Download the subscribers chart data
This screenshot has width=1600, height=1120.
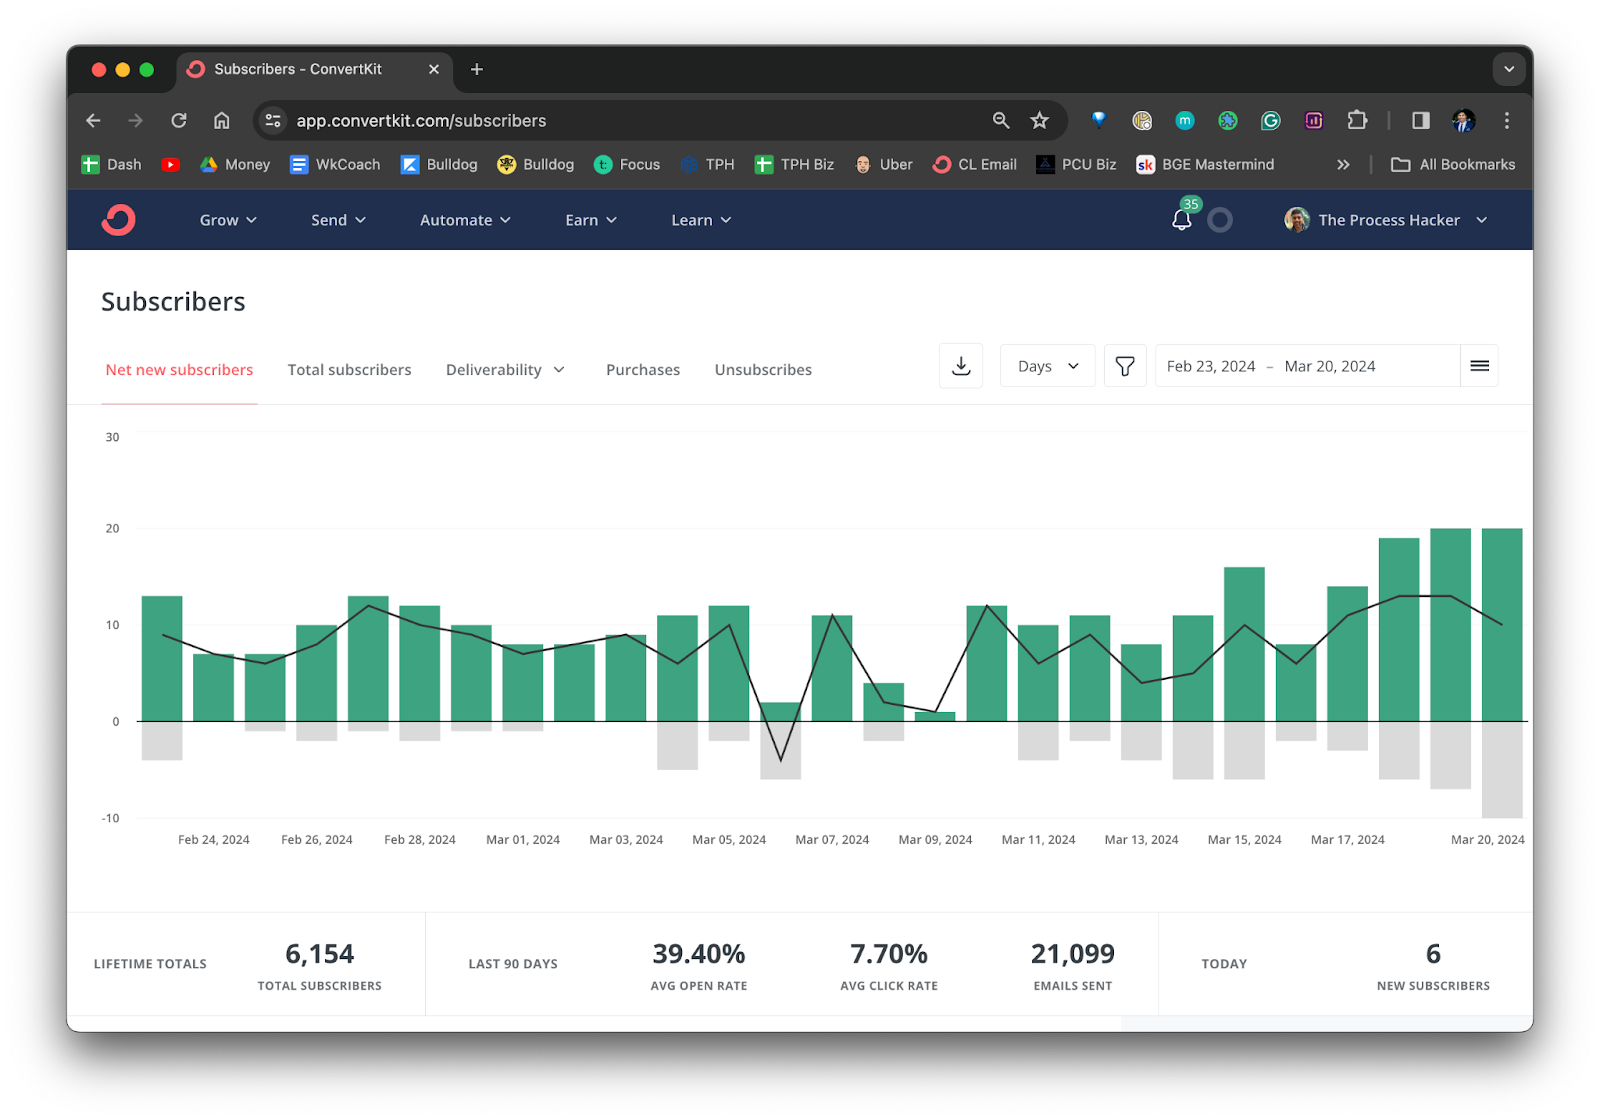pos(961,366)
